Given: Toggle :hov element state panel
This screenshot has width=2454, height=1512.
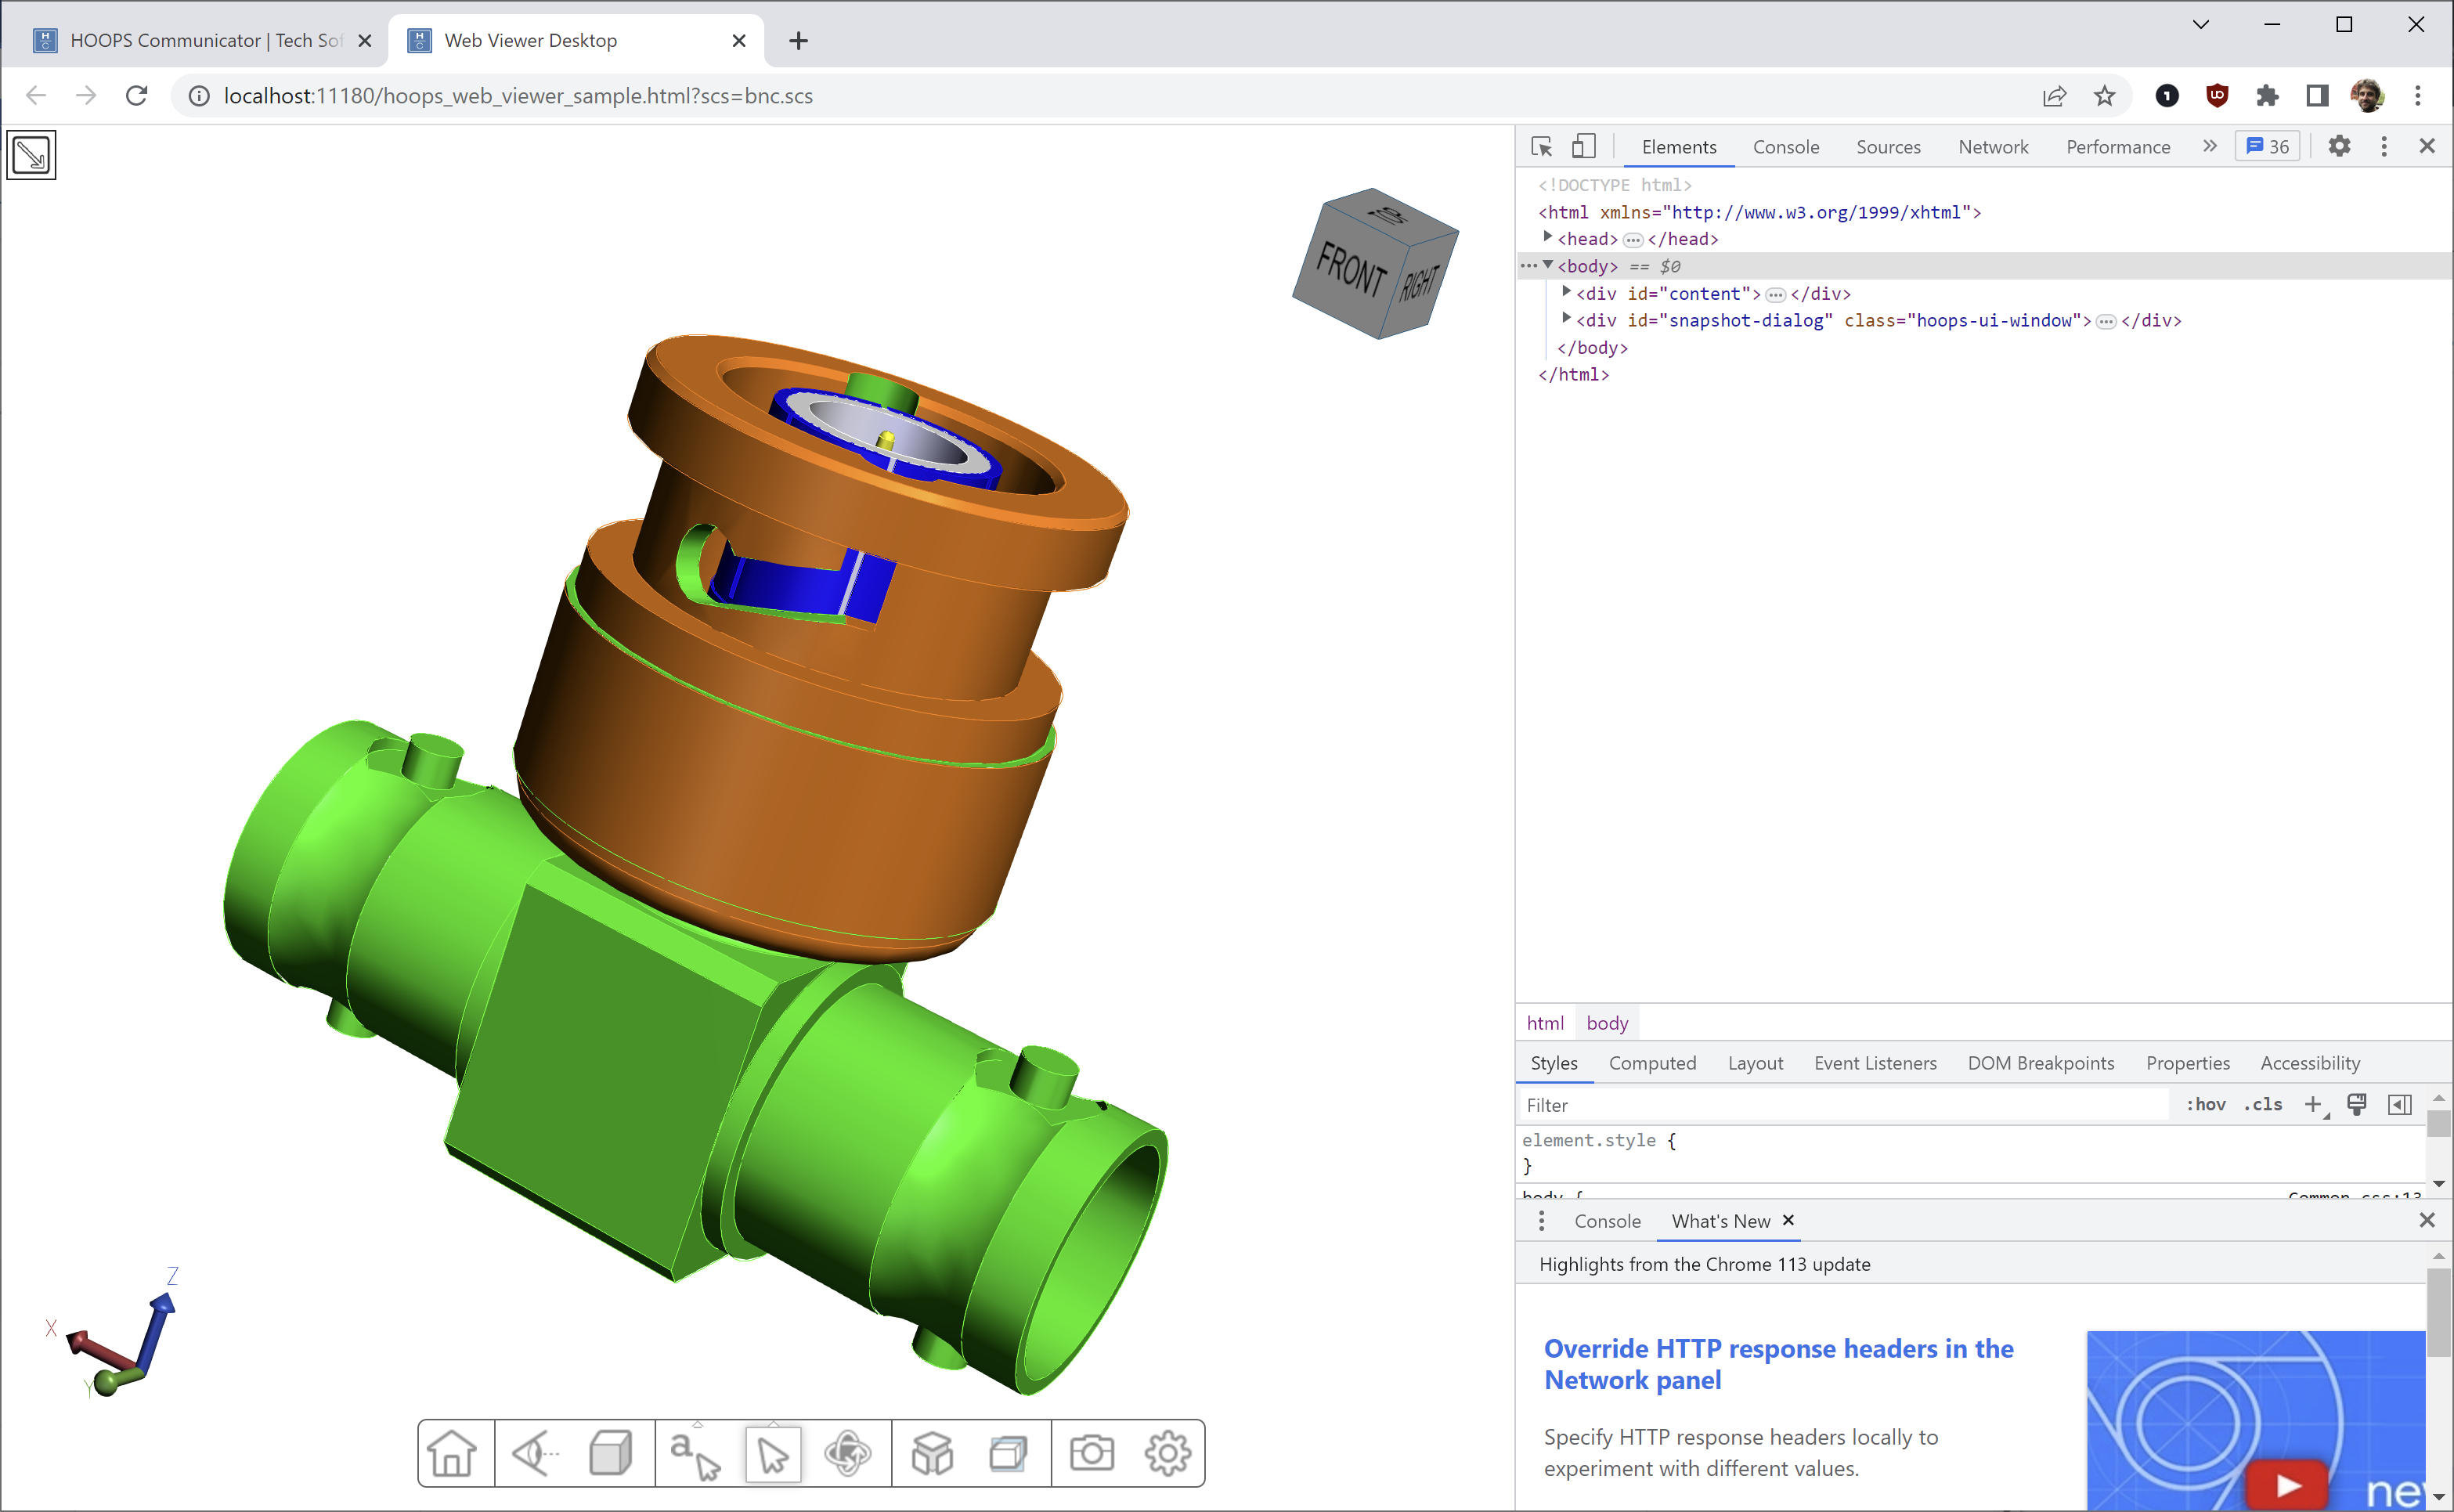Looking at the screenshot, I should click(2205, 1104).
